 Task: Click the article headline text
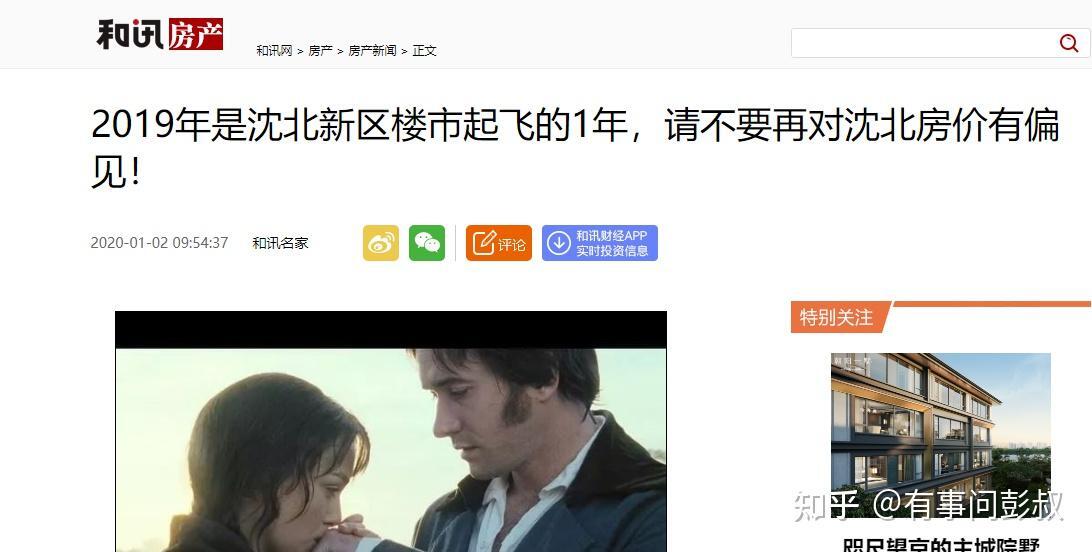point(575,148)
